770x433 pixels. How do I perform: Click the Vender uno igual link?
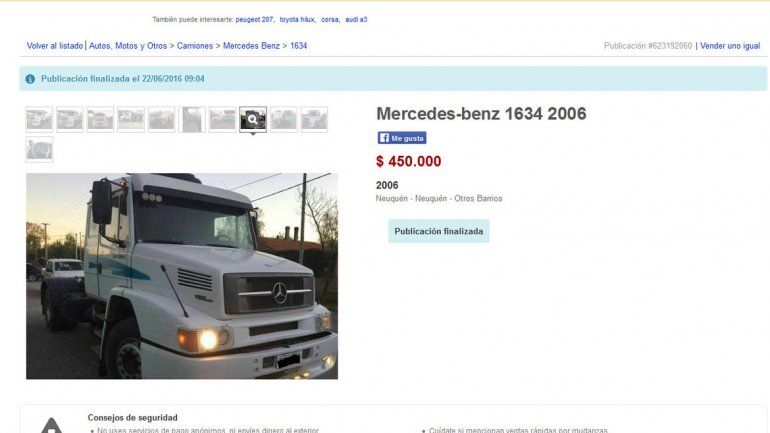[730, 46]
